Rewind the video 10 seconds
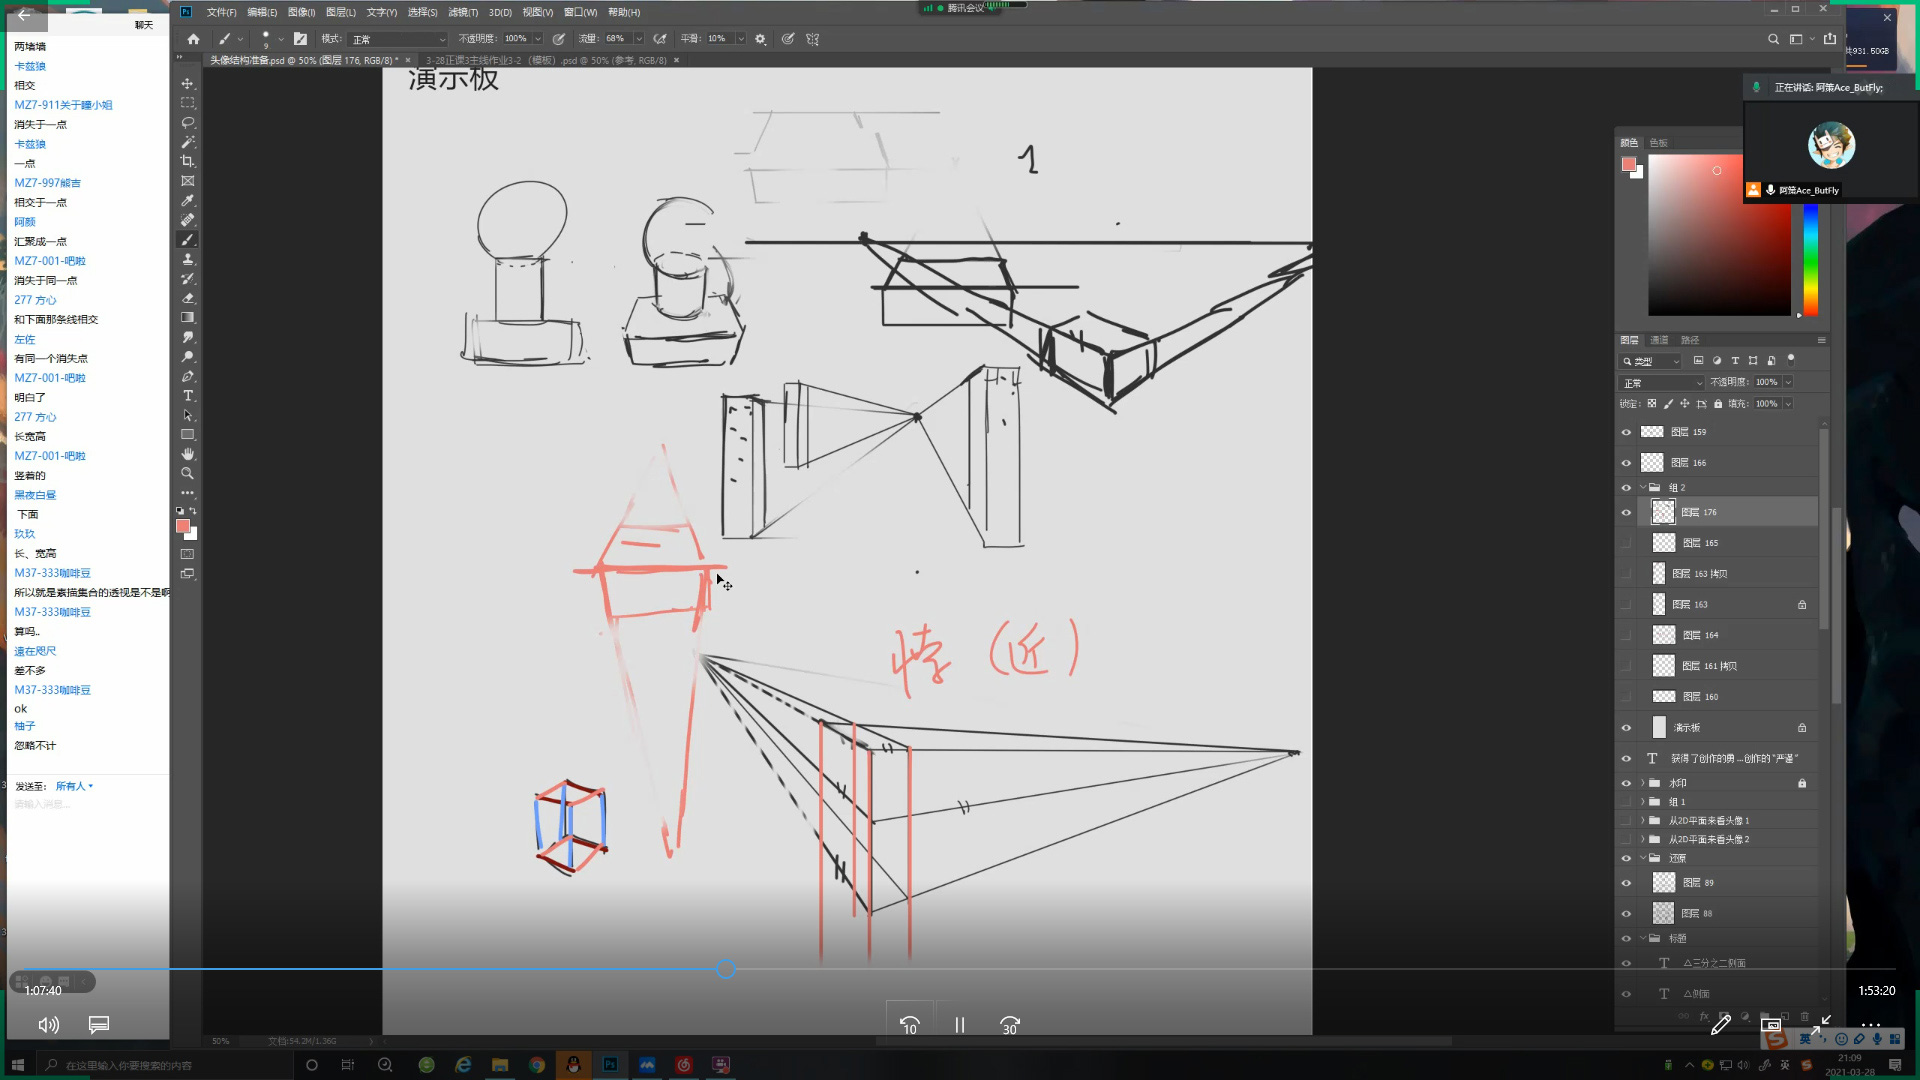The image size is (1920, 1080). (x=909, y=1025)
